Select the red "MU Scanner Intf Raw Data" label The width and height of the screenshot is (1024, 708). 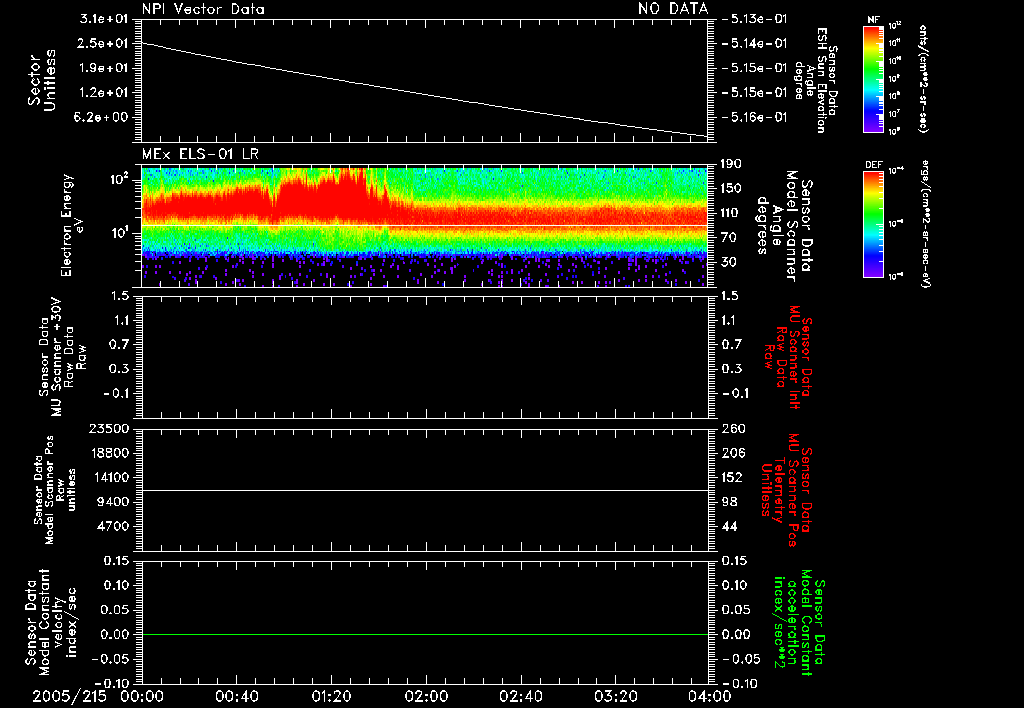click(x=788, y=357)
